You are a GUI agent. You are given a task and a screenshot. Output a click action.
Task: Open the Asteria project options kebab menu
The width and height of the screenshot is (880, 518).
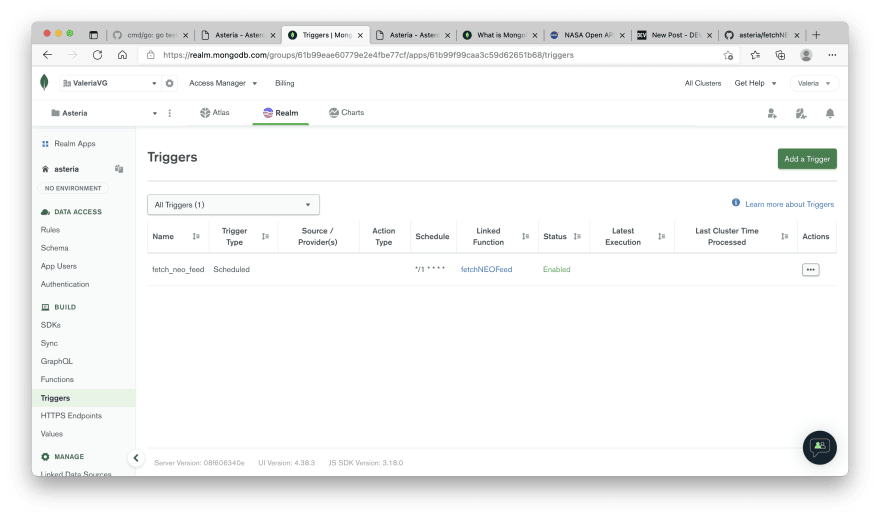tap(169, 113)
